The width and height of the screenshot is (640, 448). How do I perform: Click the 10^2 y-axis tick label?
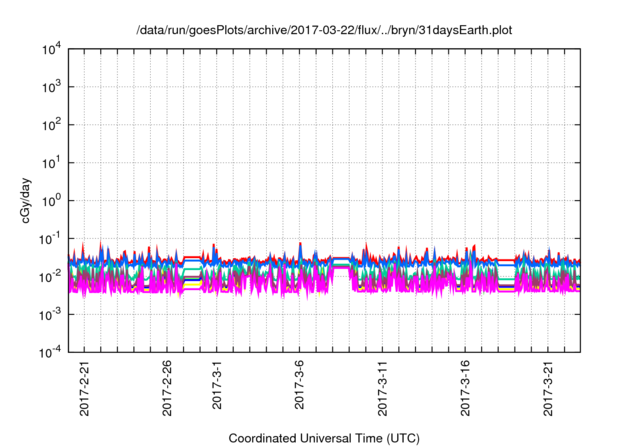point(52,126)
